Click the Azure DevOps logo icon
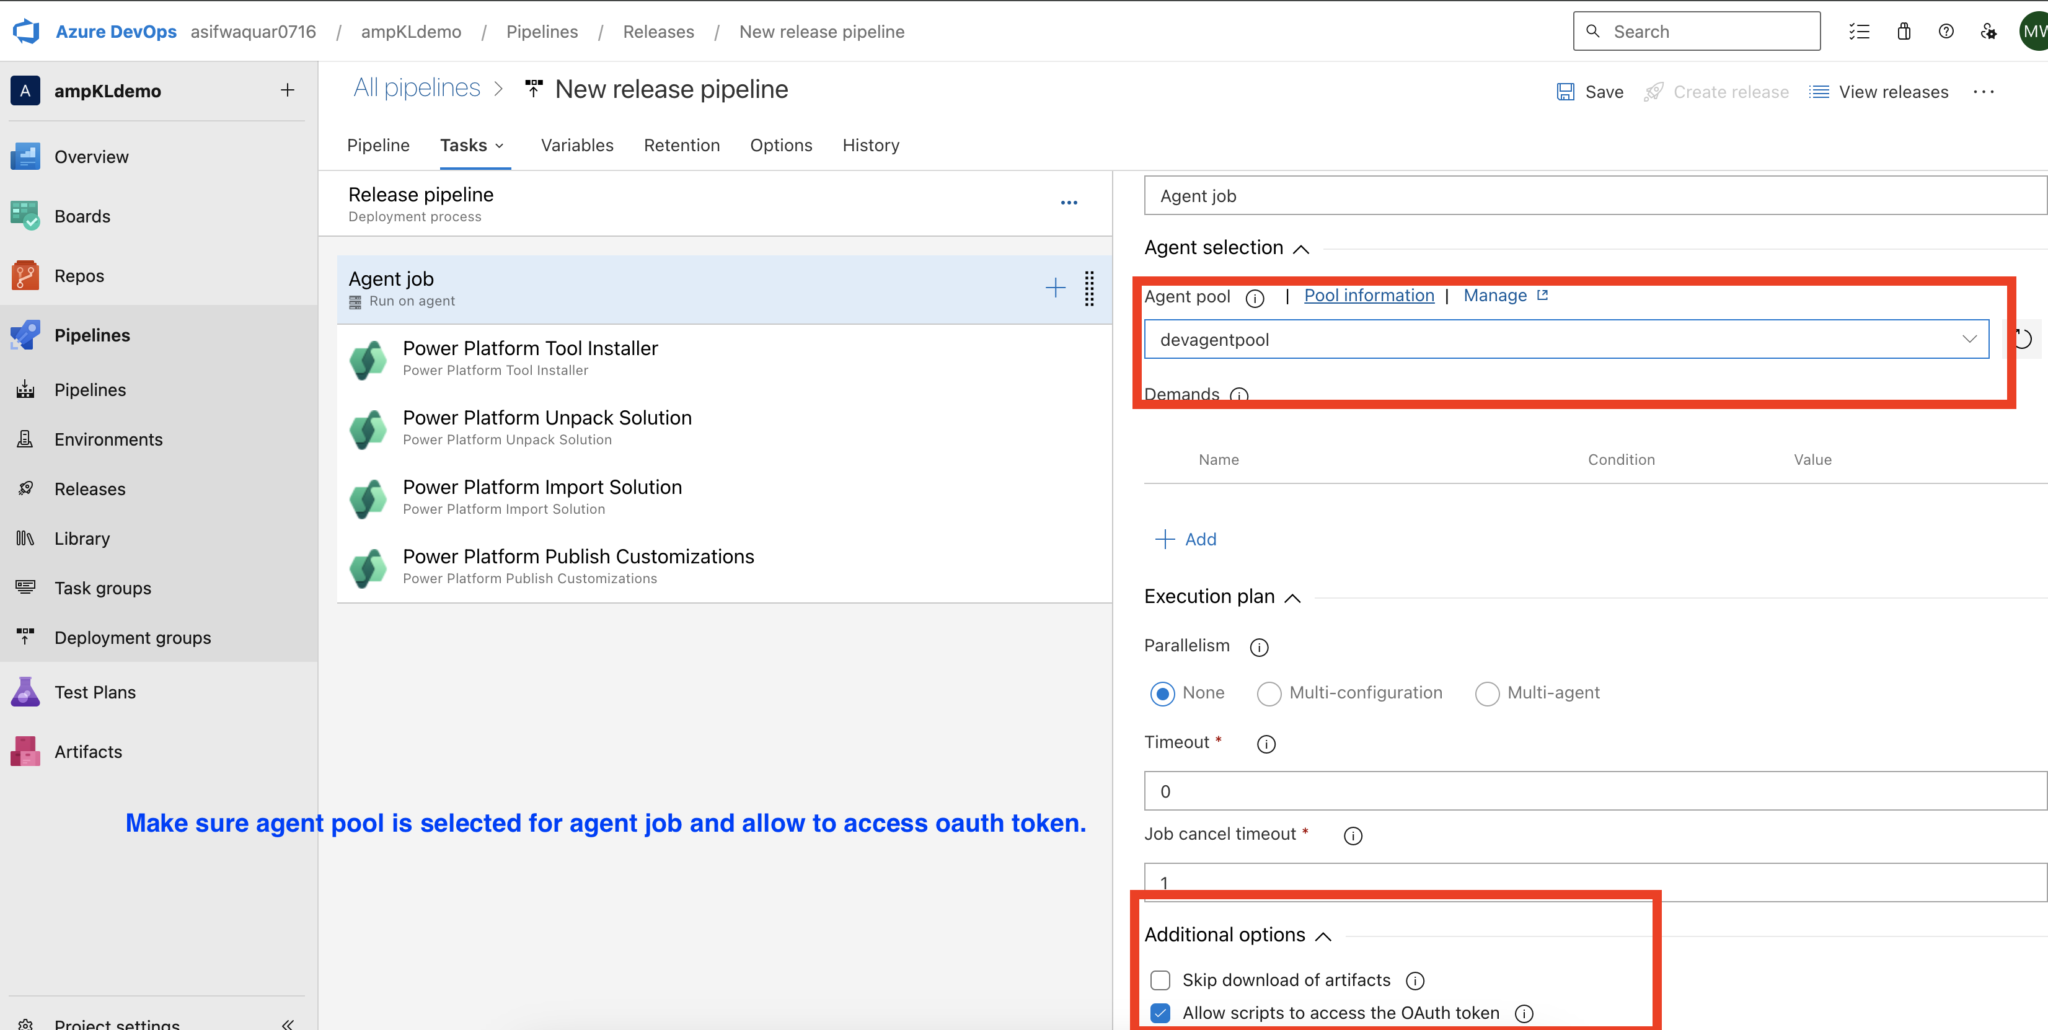The height and width of the screenshot is (1030, 2048). [x=26, y=31]
